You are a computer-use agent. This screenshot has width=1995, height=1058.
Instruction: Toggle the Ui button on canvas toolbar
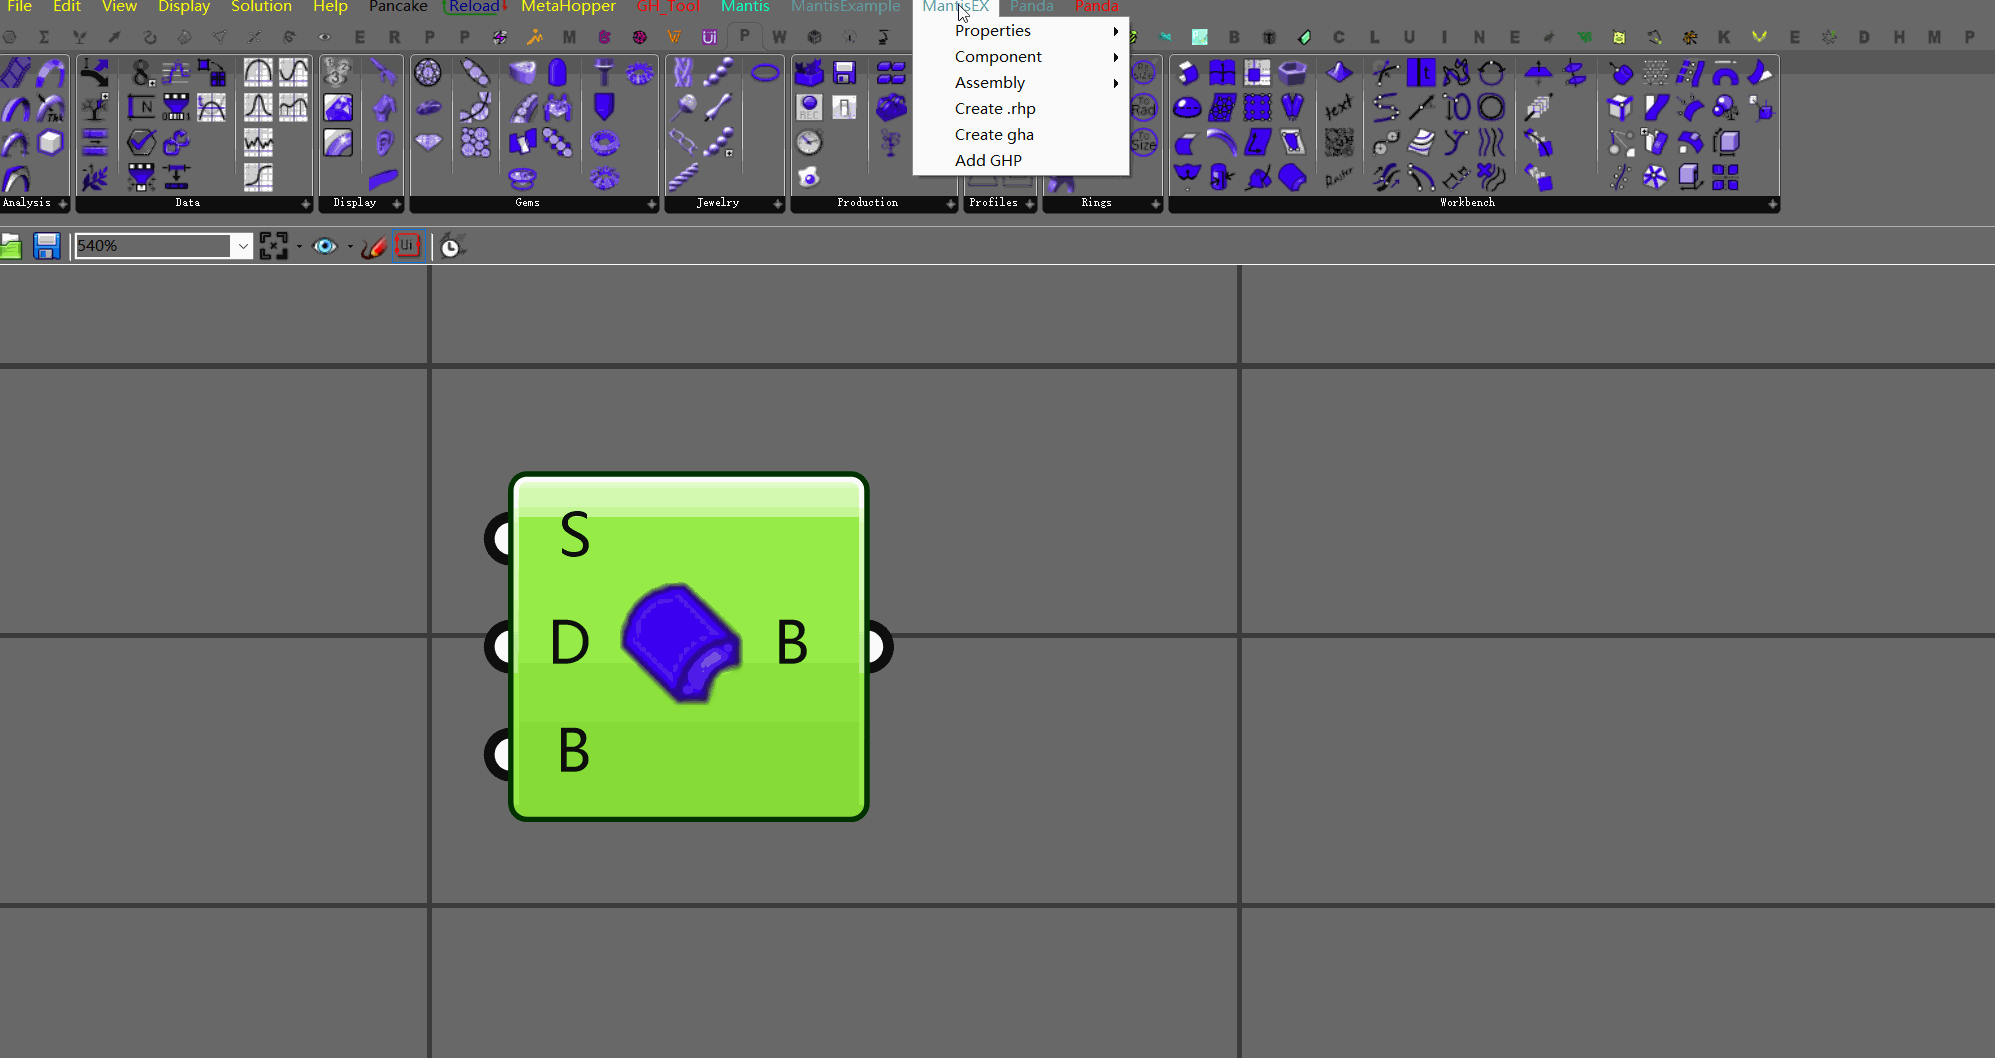pyautogui.click(x=408, y=245)
